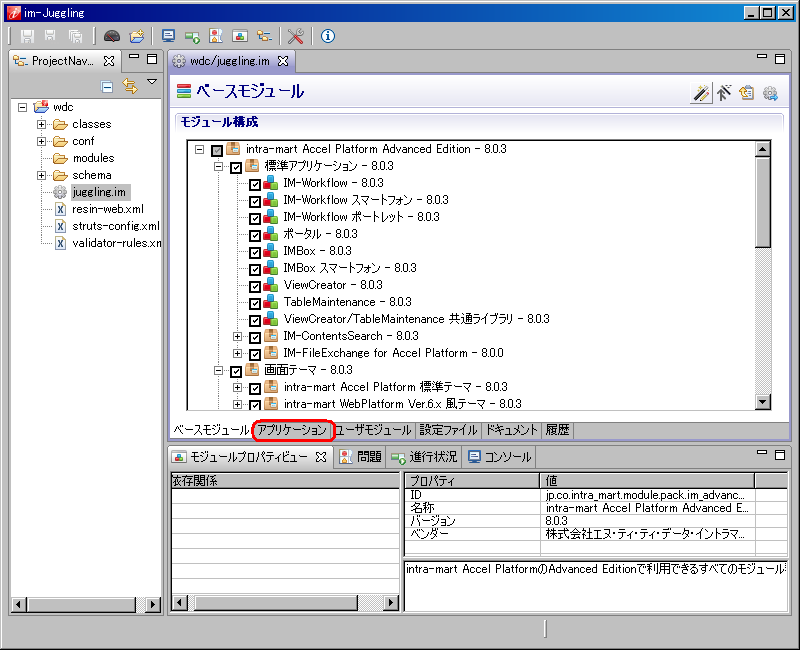Expand IM-ContentsSearch - 8.0.3 node

237,336
